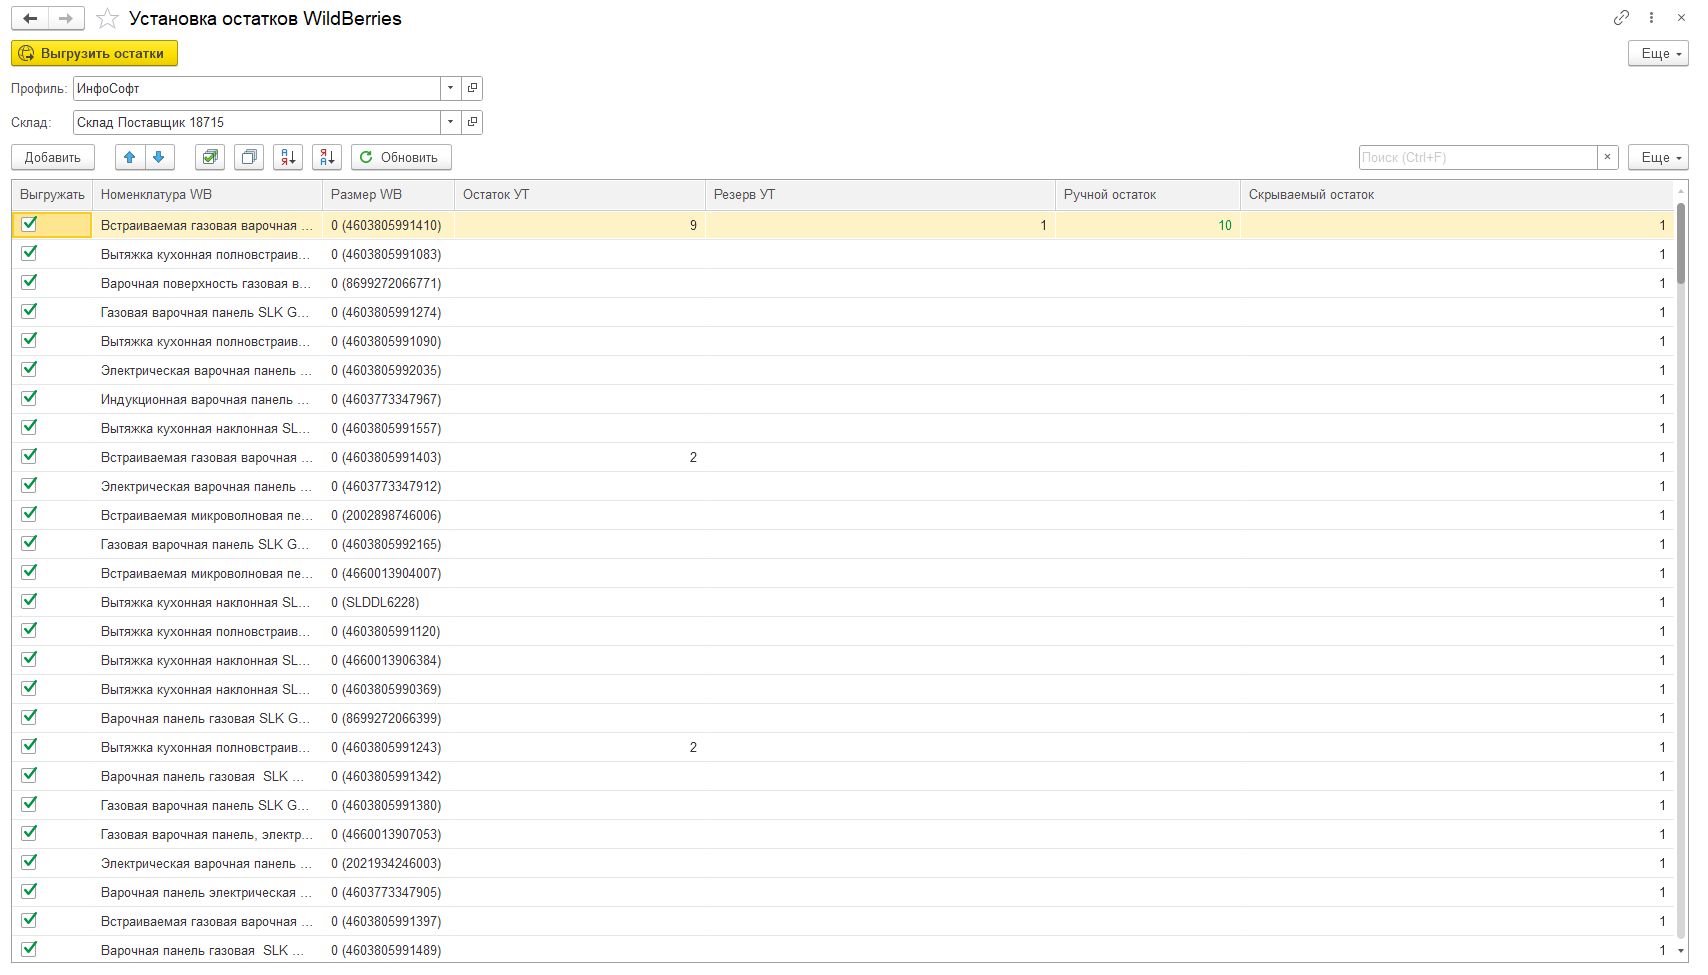Select the size cell 0 (4603773347905)

point(388,892)
